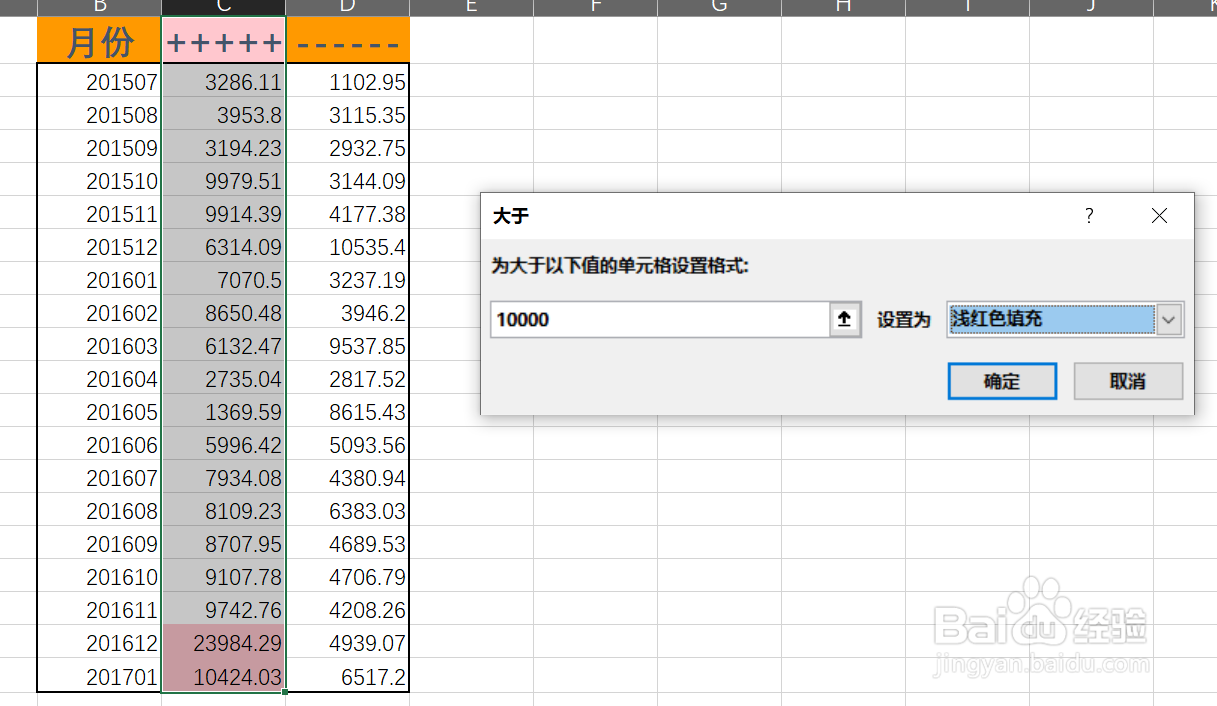The width and height of the screenshot is (1217, 706).
Task: Close the 大于 dialog with the X
Action: click(1158, 216)
